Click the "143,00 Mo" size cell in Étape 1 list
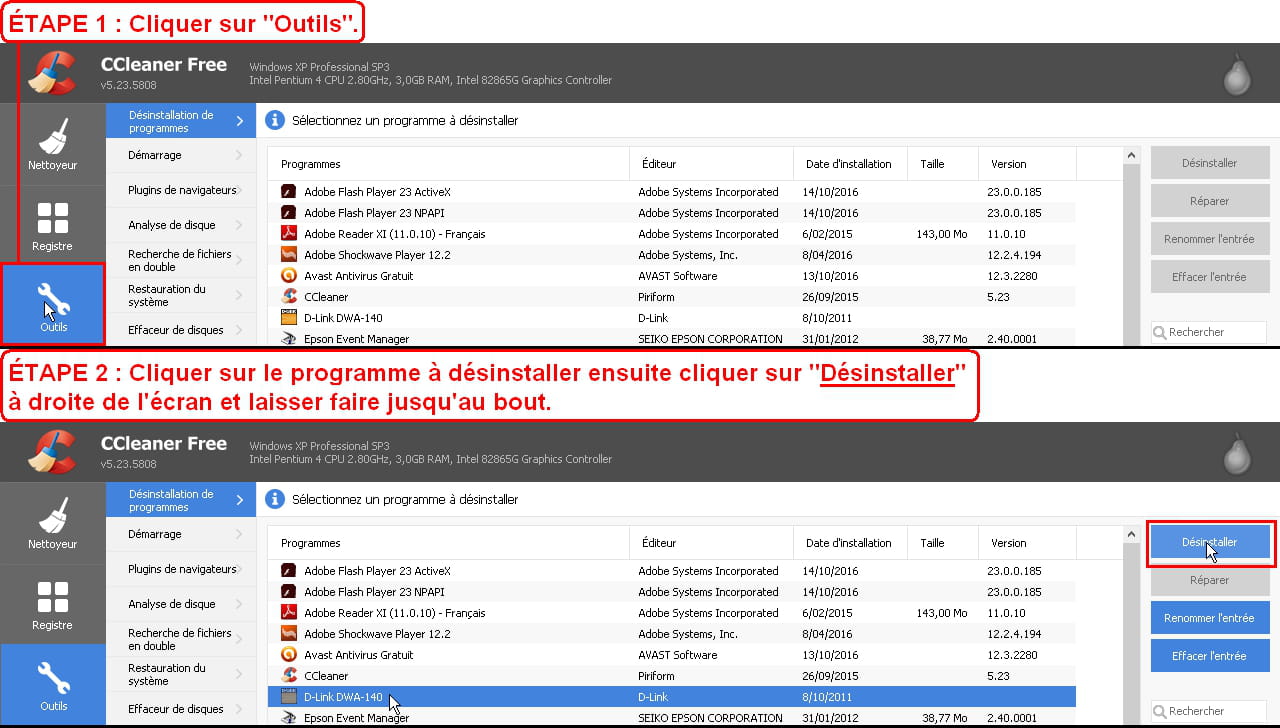The height and width of the screenshot is (728, 1280). tap(941, 234)
